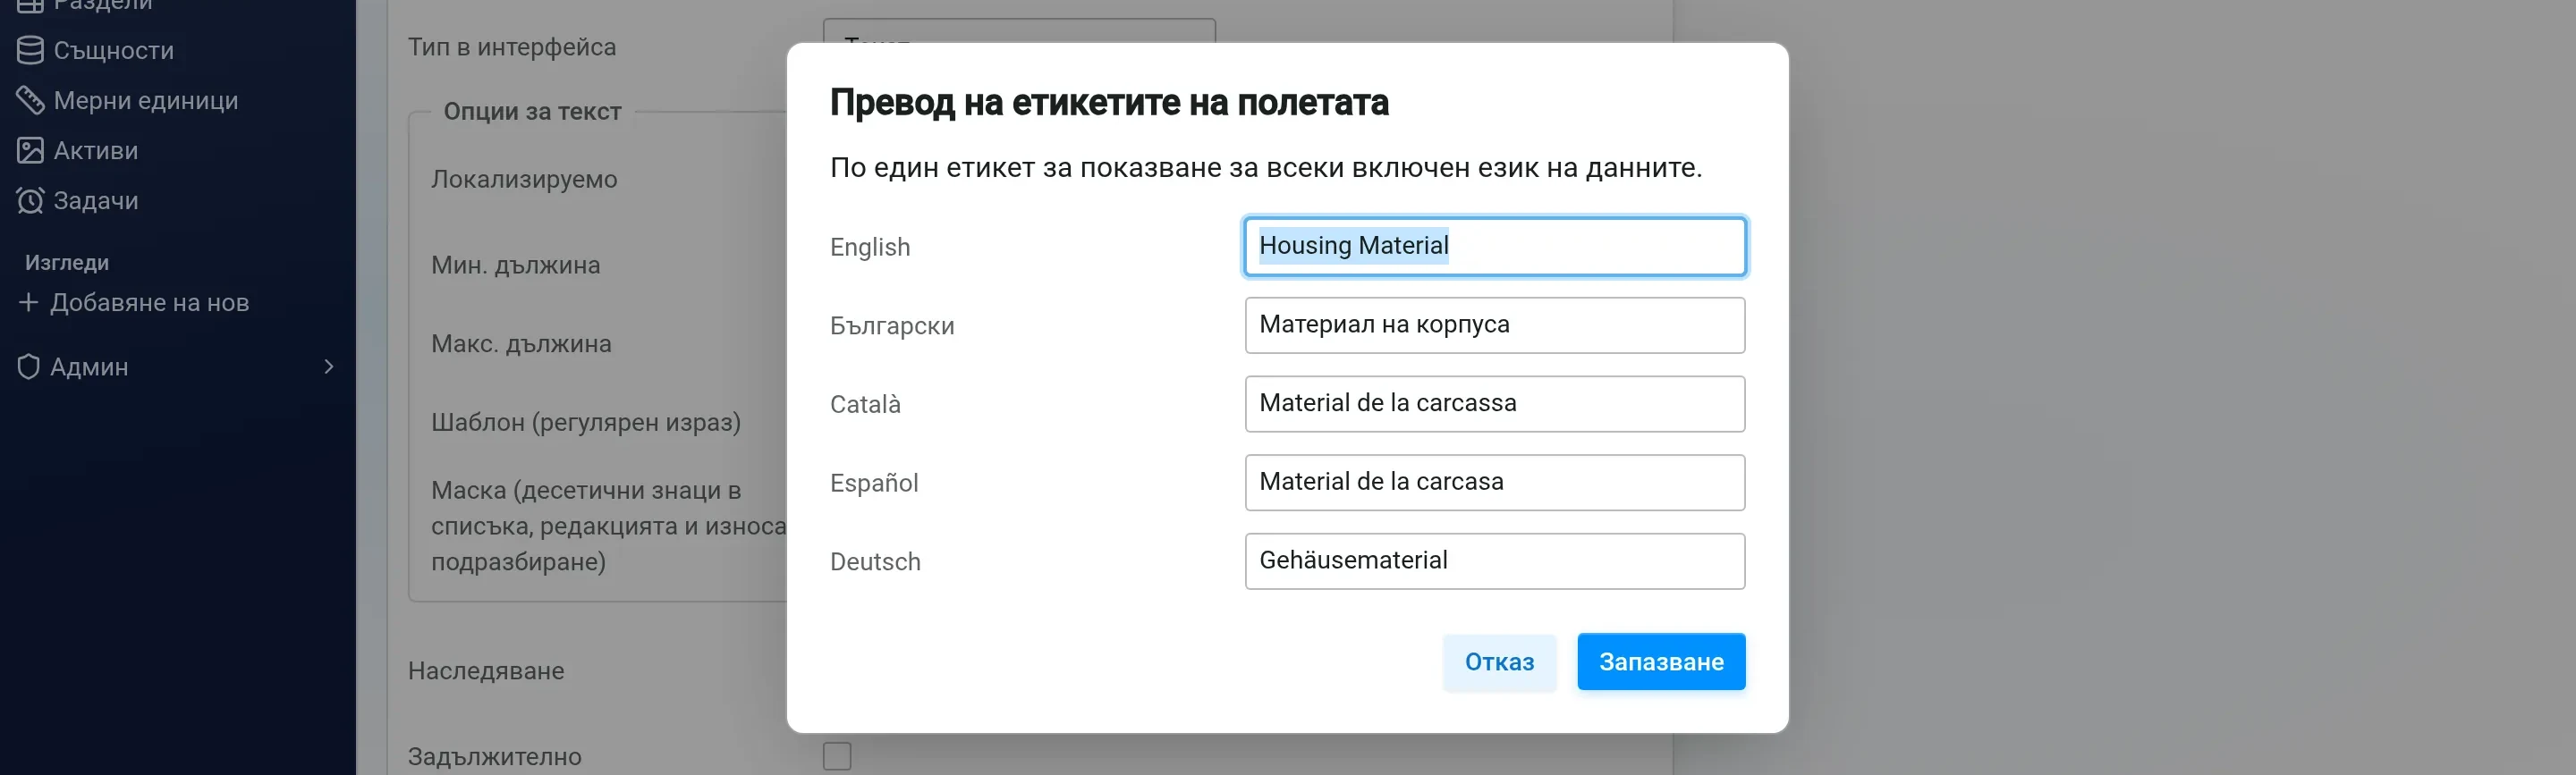Edit the Español translation field

(x=1495, y=482)
